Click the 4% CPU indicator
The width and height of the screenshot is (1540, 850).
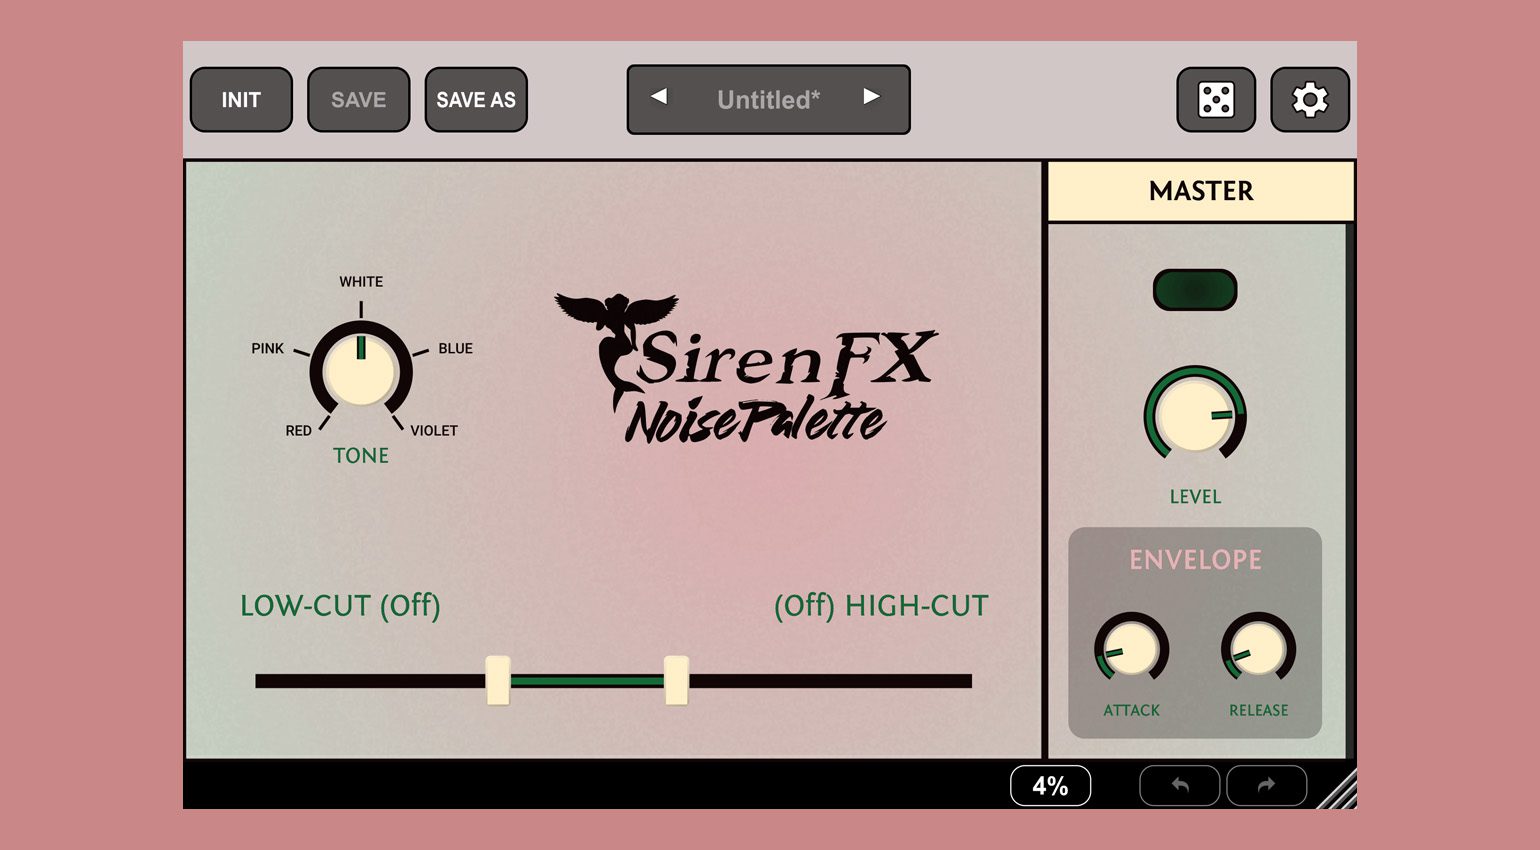click(x=1050, y=786)
